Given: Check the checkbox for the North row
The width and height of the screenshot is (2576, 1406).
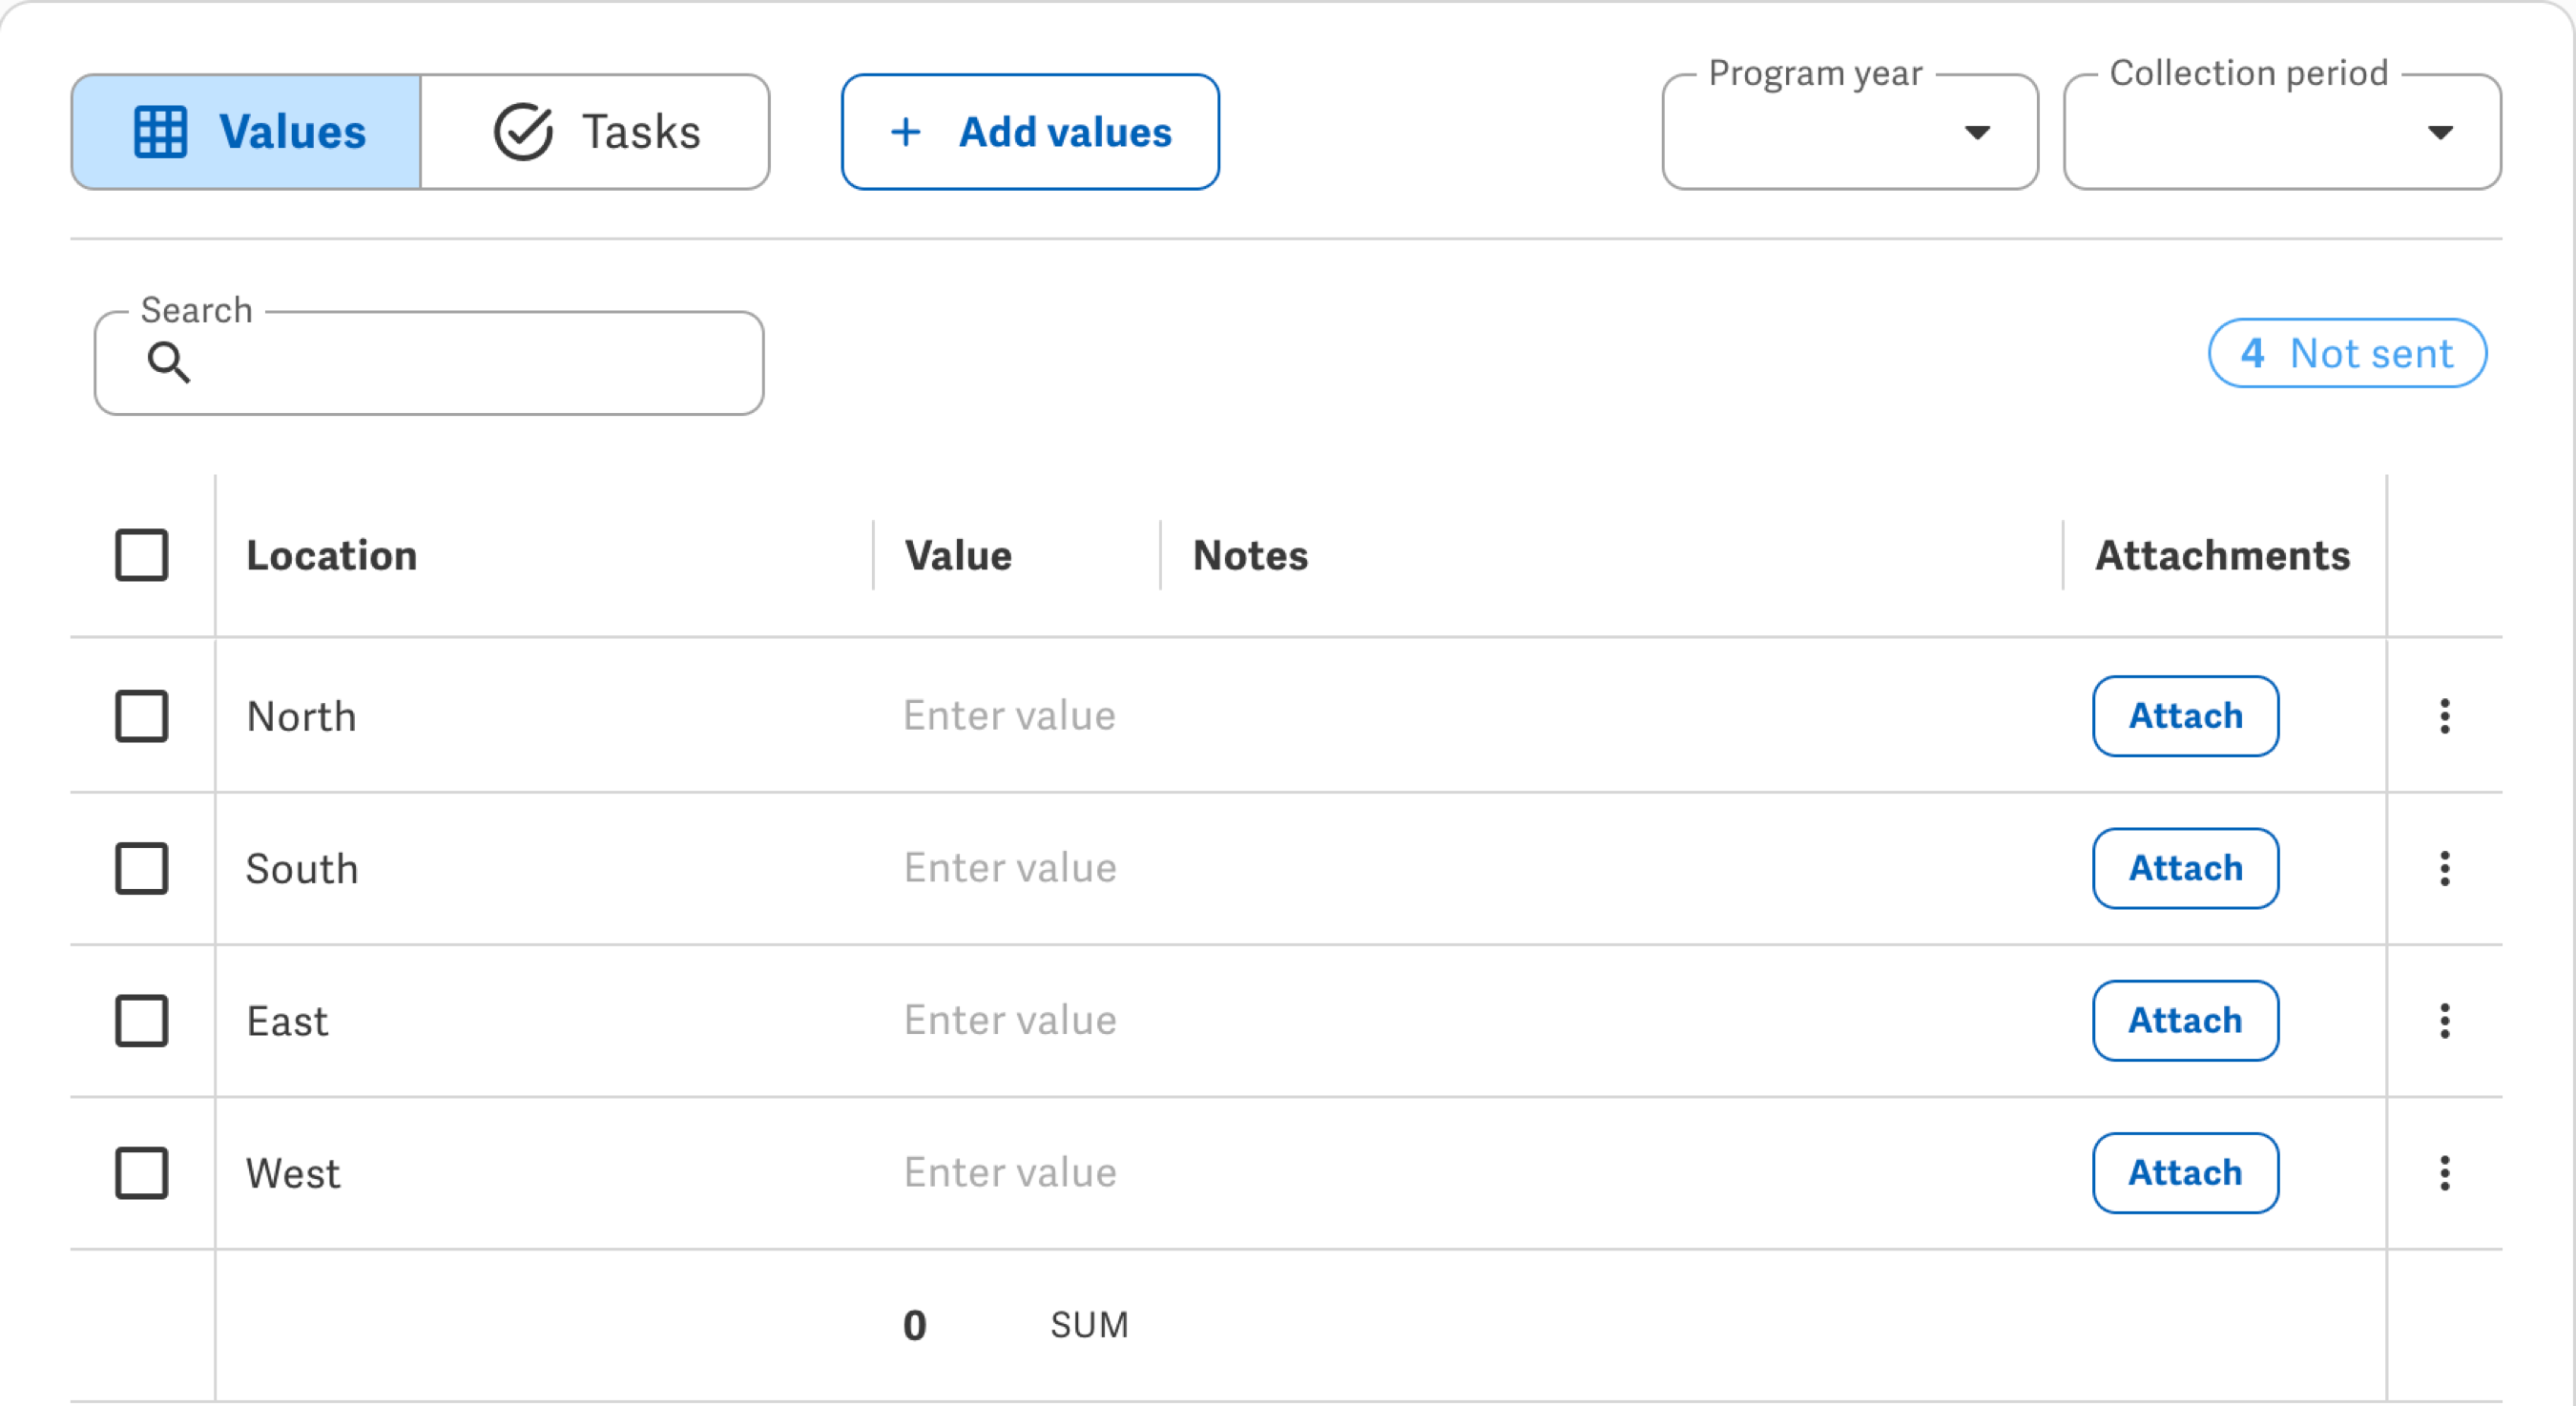Looking at the screenshot, I should coord(141,716).
